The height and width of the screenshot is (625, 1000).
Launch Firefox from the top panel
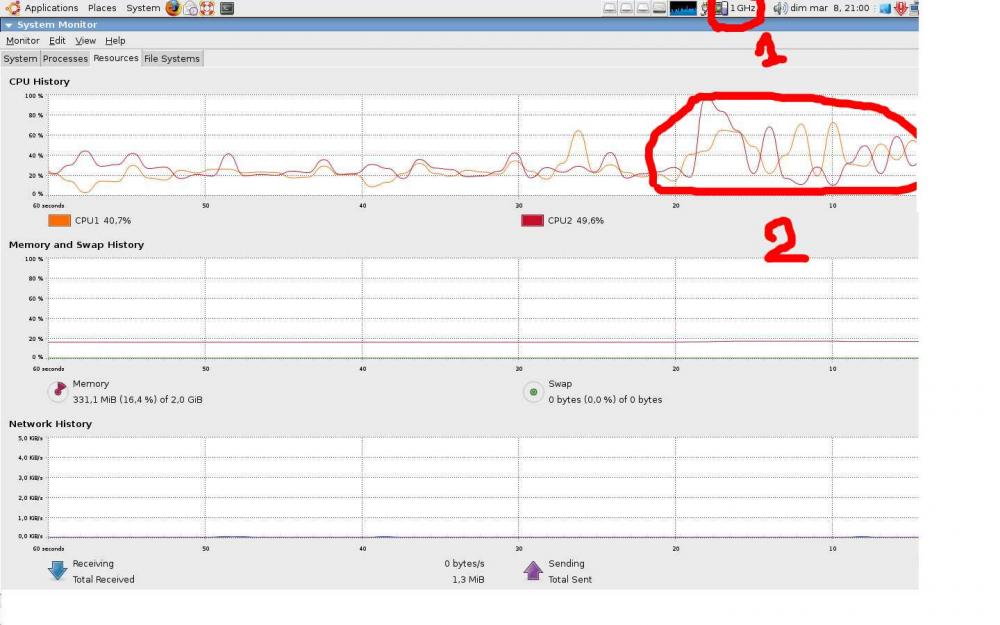point(173,8)
